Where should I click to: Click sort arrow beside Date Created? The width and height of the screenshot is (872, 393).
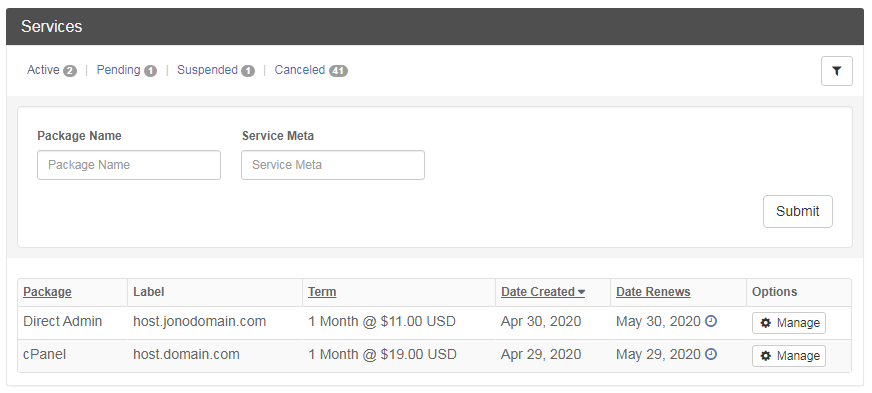(581, 292)
